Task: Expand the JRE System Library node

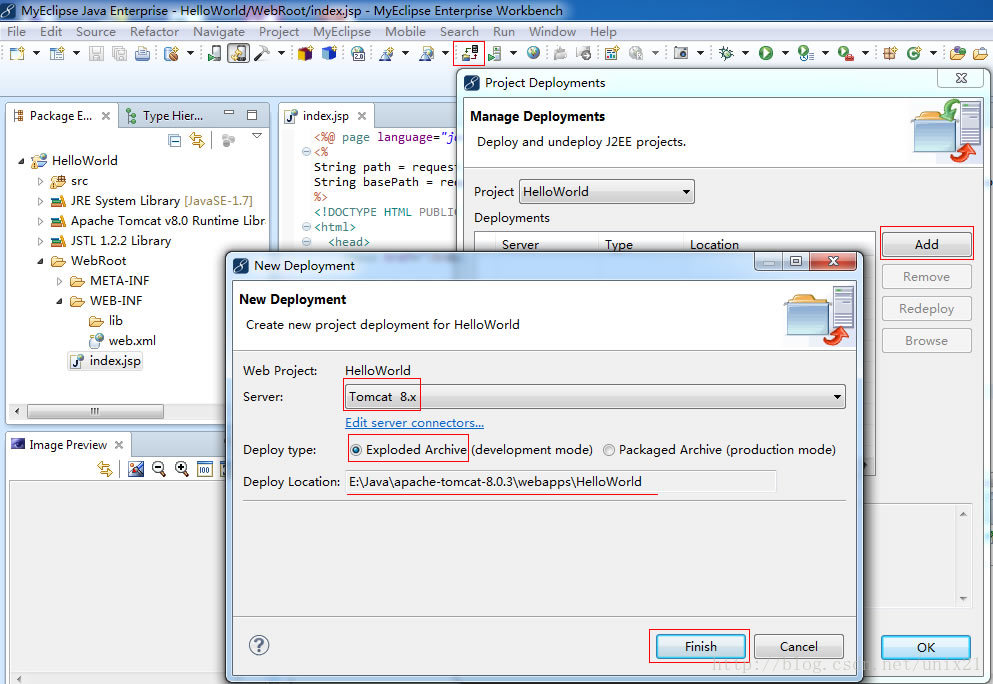Action: coord(41,201)
